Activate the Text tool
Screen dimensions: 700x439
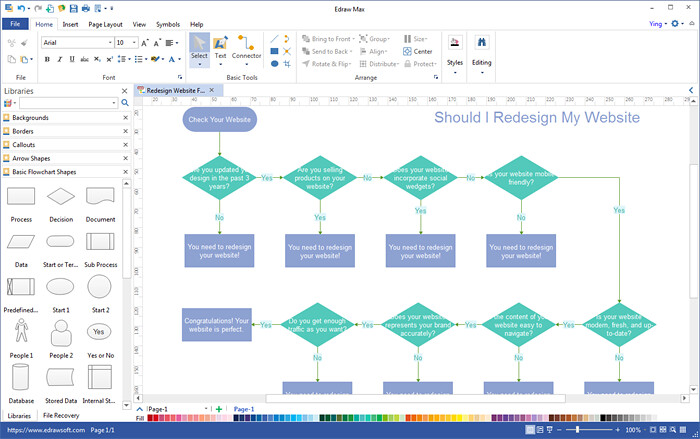coord(220,48)
